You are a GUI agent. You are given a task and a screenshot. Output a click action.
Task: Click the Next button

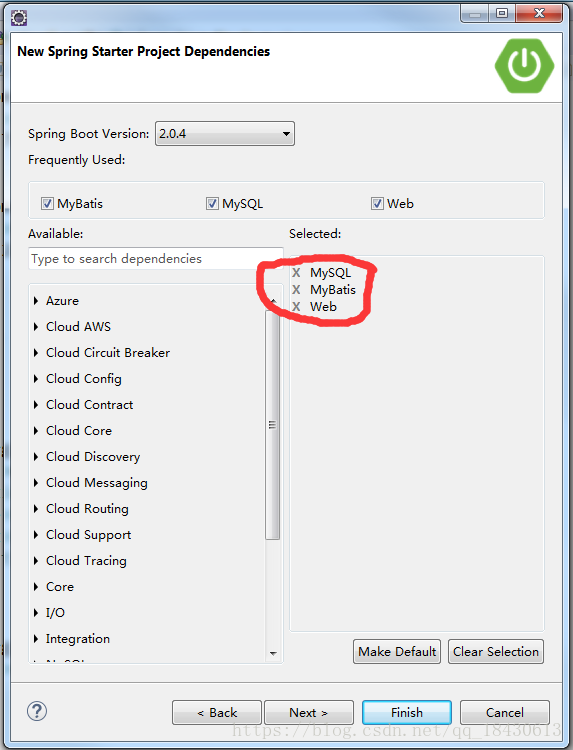(x=309, y=713)
